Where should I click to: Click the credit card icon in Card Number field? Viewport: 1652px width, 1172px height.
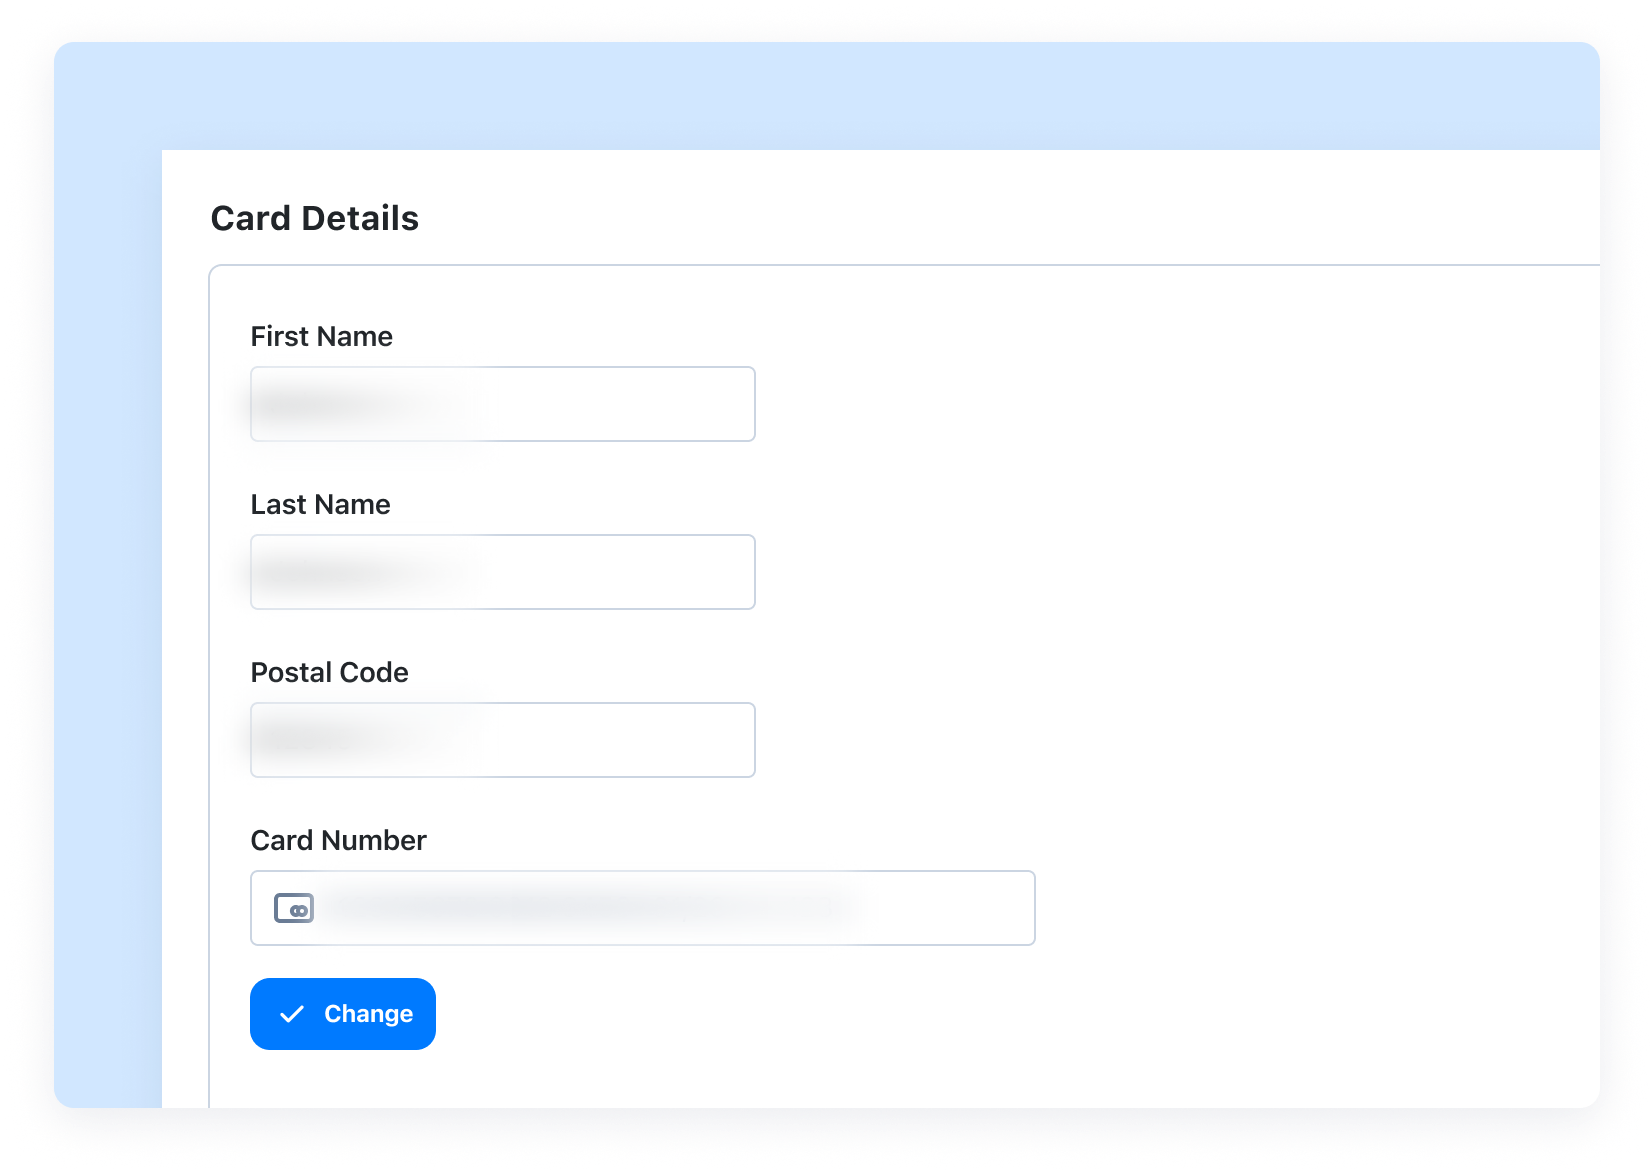pyautogui.click(x=293, y=908)
